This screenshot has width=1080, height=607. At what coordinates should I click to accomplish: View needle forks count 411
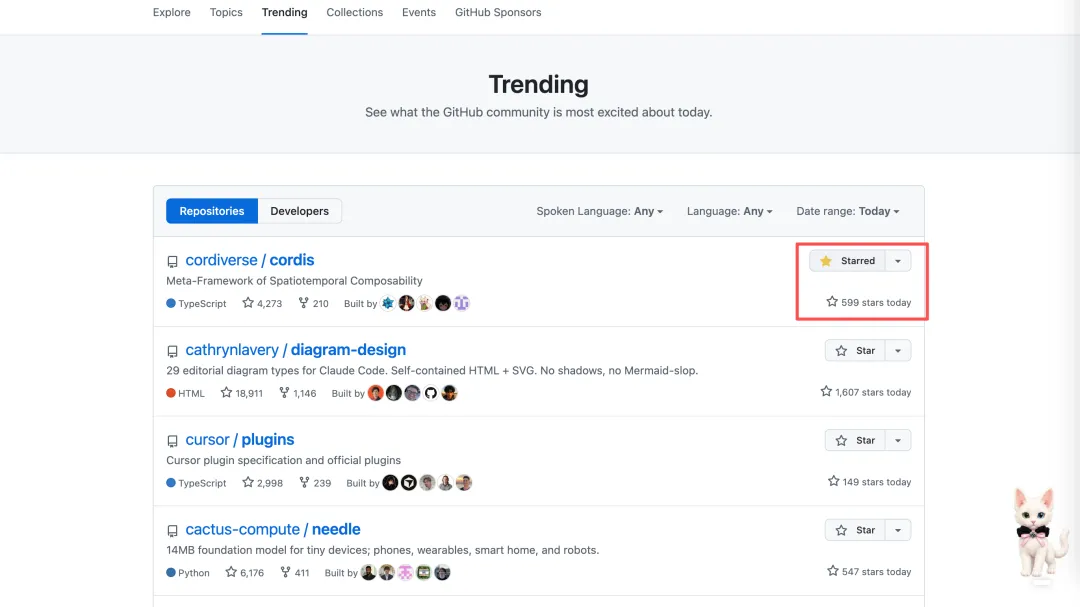[295, 572]
